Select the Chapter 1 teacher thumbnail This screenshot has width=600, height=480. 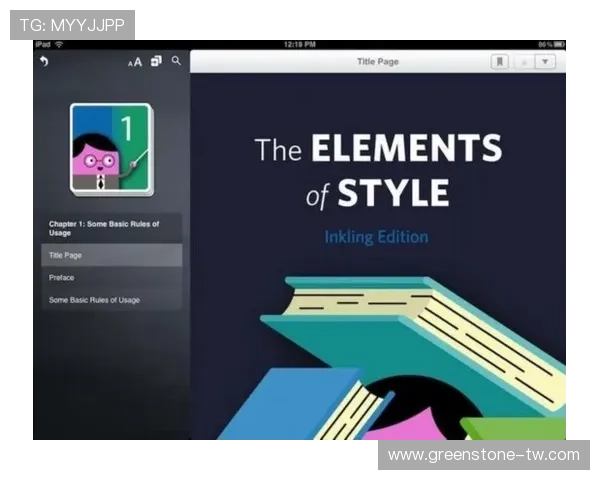(111, 150)
